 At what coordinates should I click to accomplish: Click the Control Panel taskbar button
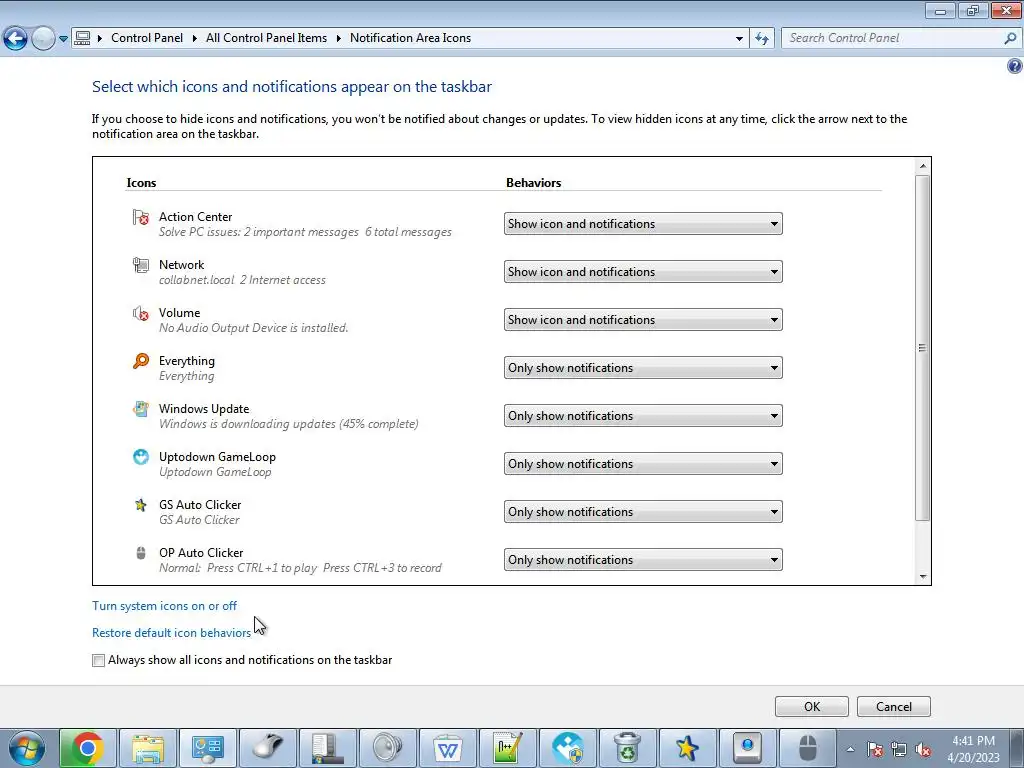coord(208,748)
